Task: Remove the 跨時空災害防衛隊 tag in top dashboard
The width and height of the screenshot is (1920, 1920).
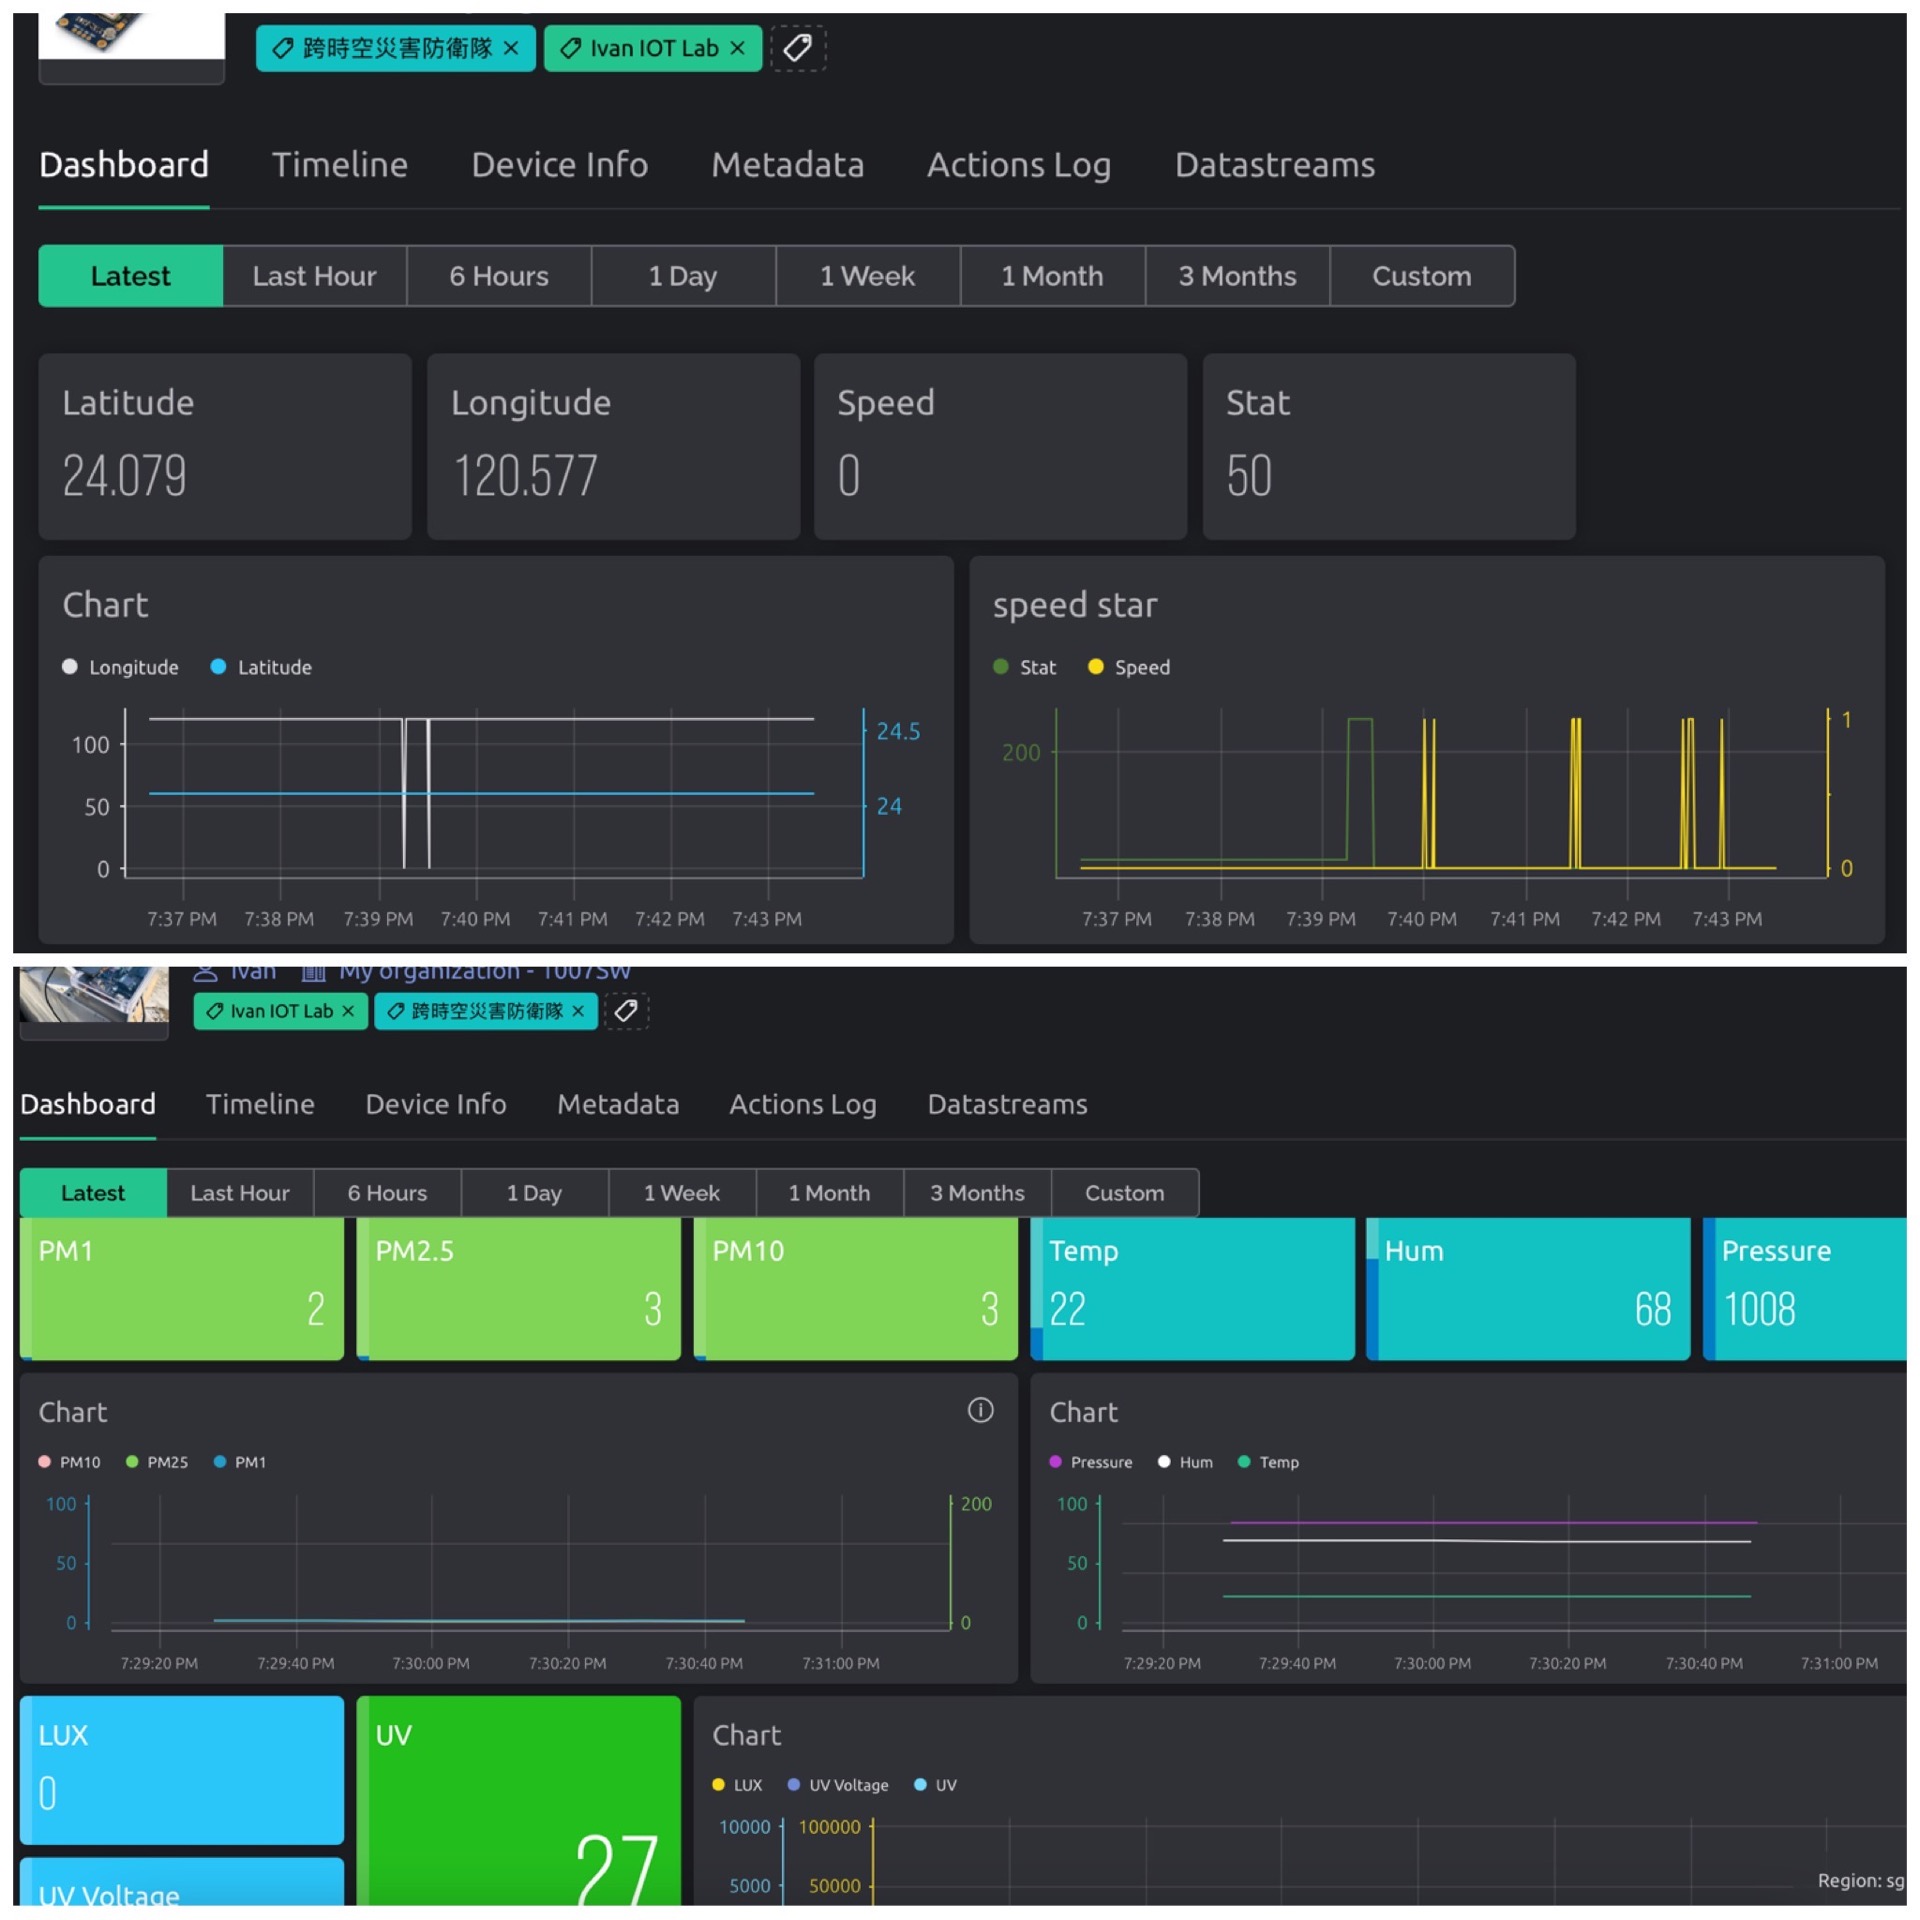Action: coord(511,48)
